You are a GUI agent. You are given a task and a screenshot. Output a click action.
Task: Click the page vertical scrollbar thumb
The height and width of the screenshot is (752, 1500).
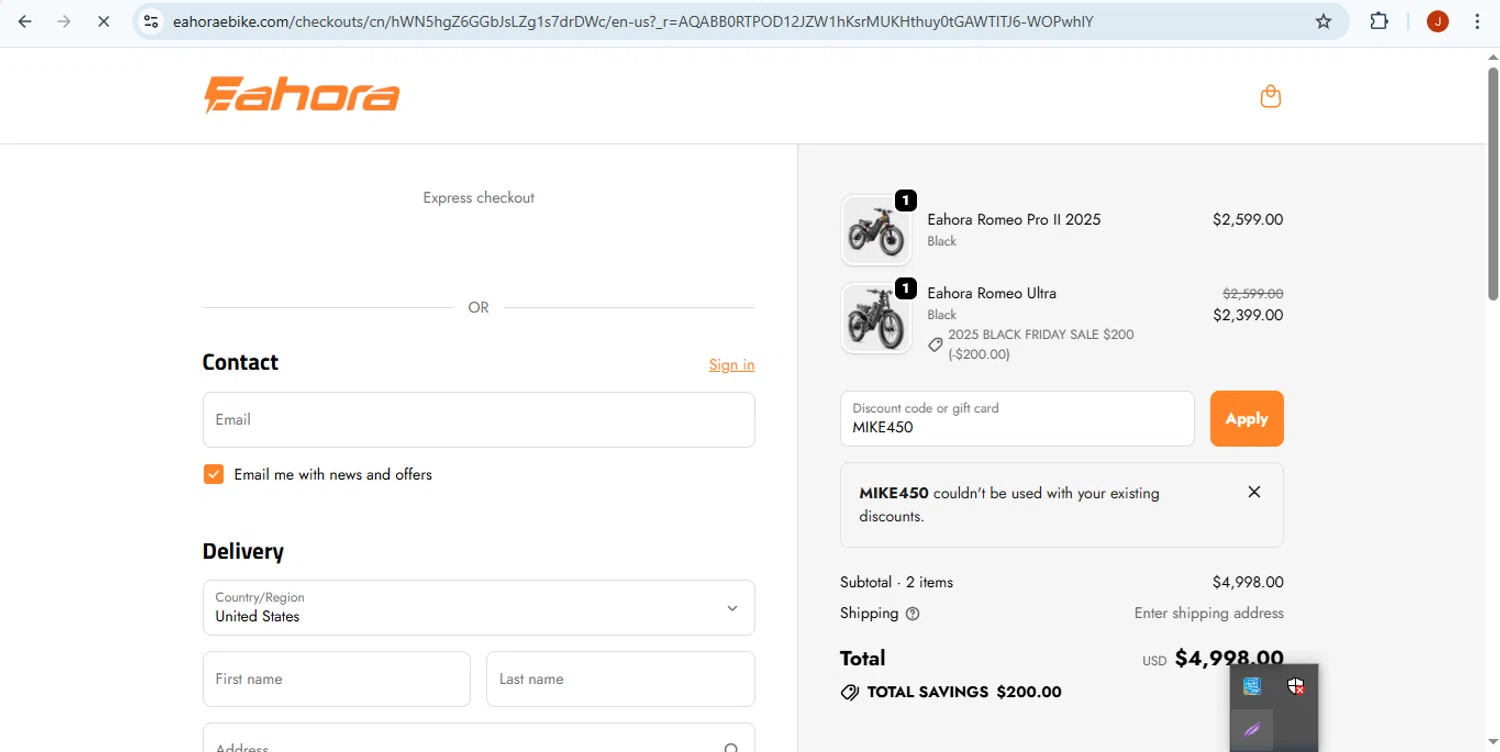point(1493,183)
